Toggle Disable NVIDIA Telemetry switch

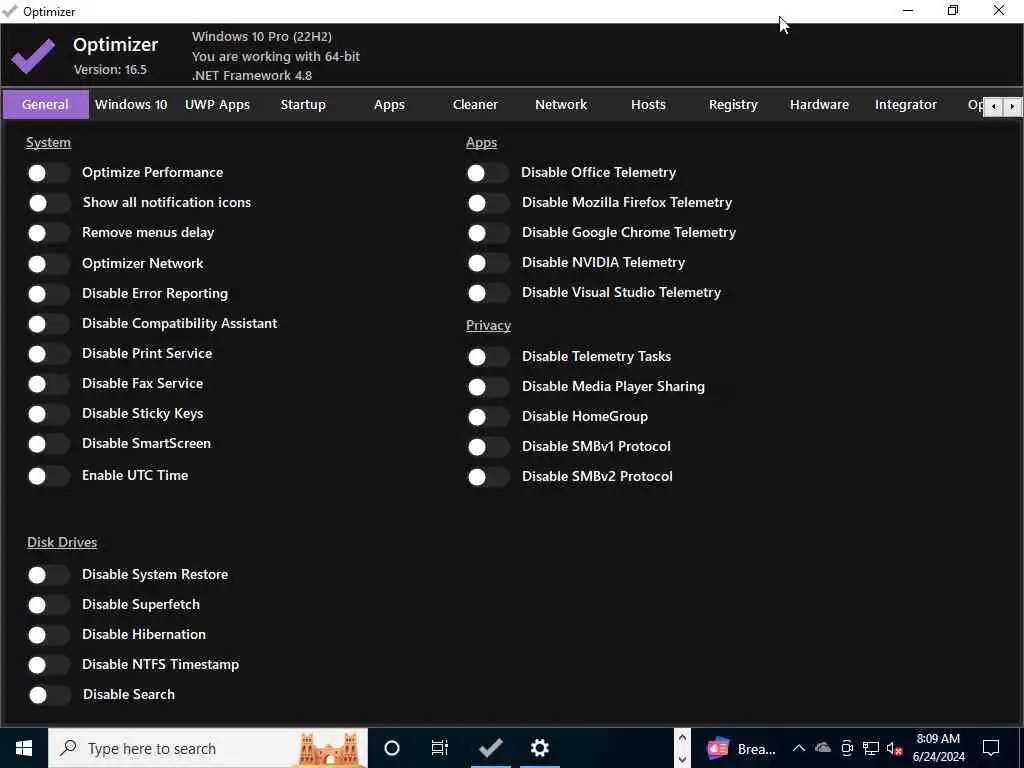[488, 263]
